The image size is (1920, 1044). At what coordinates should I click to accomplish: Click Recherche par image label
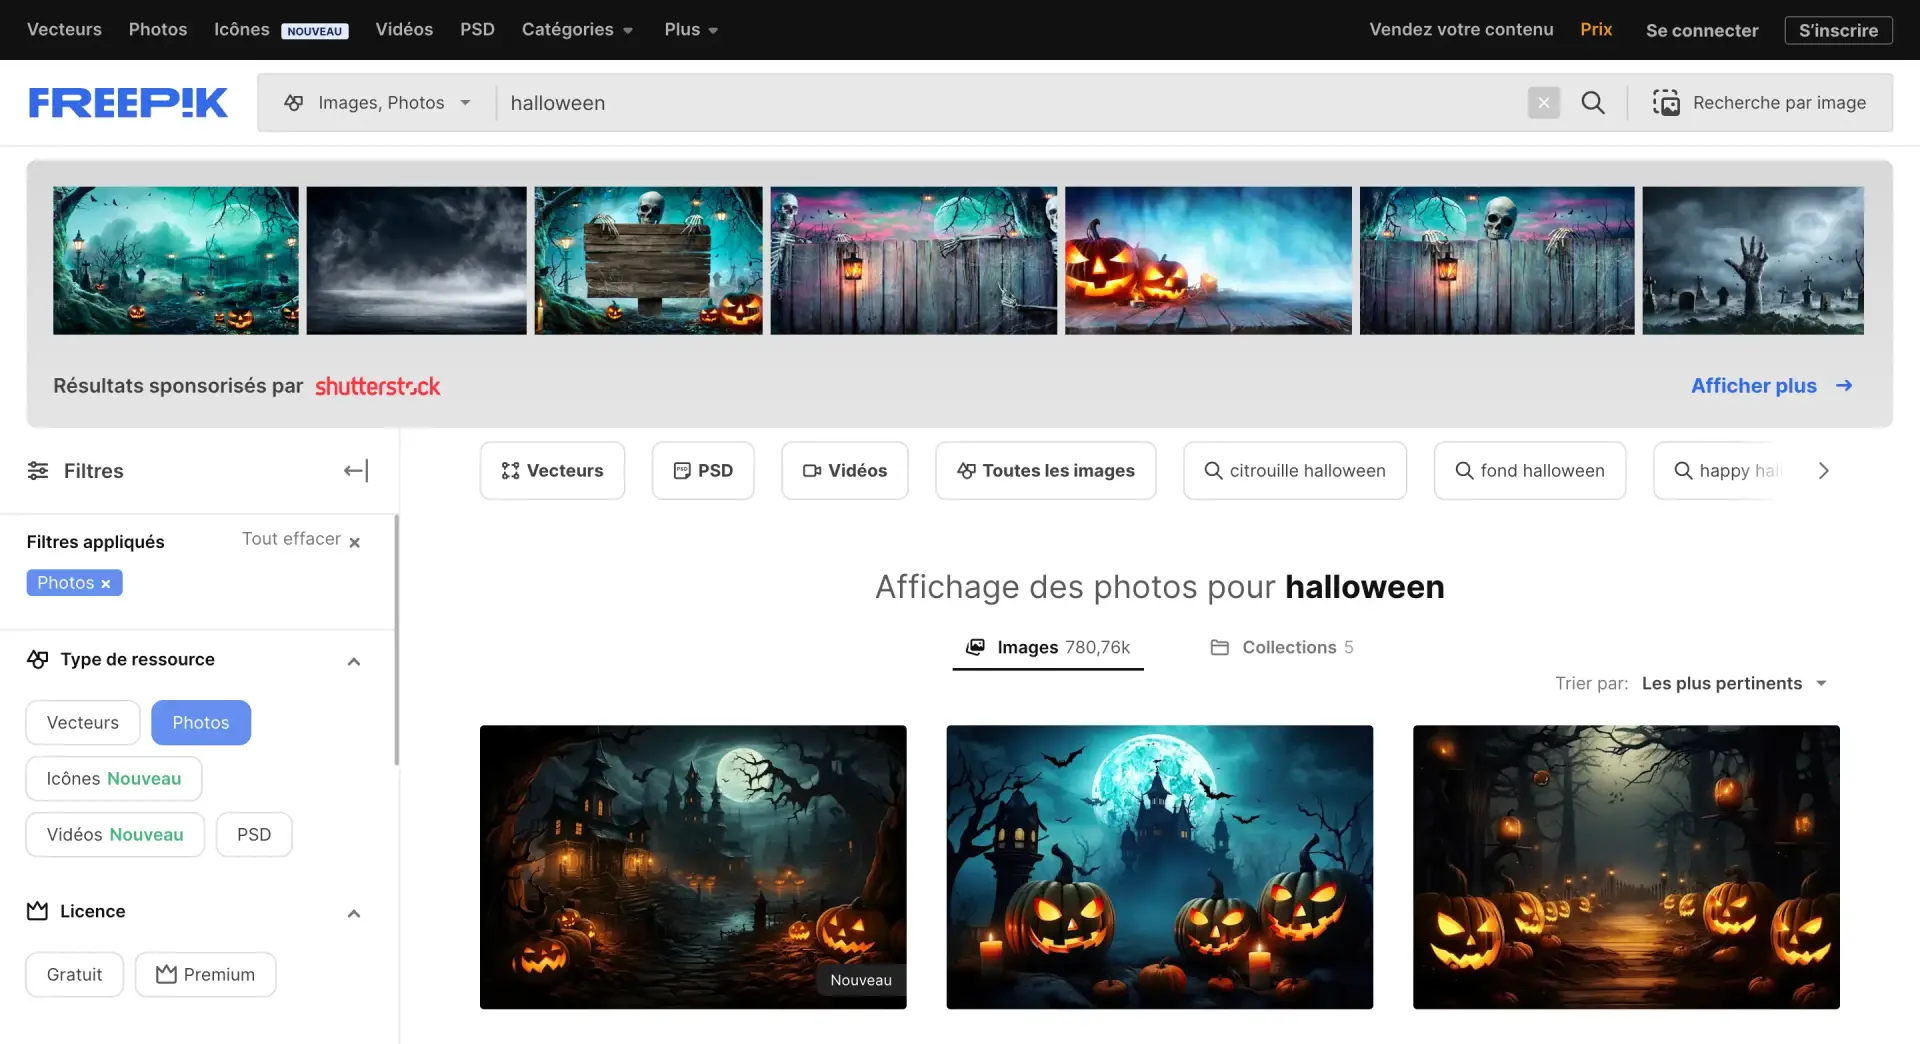pyautogui.click(x=1779, y=103)
